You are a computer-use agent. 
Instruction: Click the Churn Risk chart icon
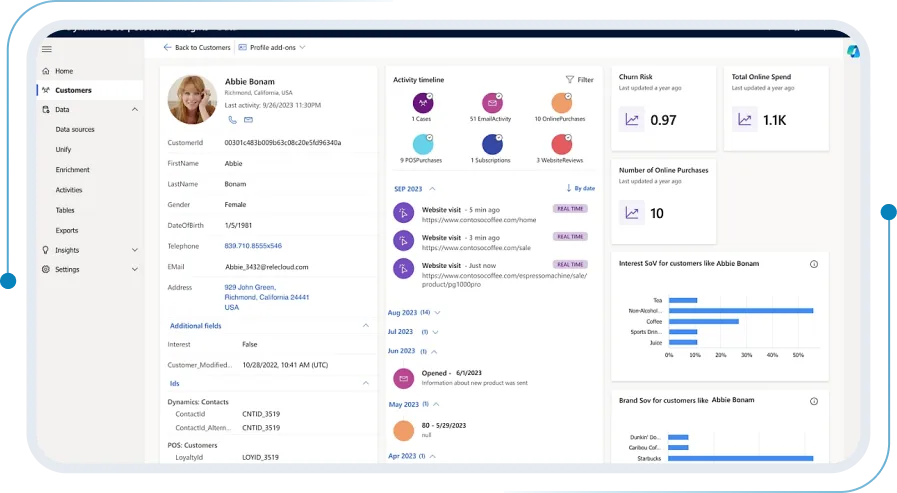click(x=632, y=120)
